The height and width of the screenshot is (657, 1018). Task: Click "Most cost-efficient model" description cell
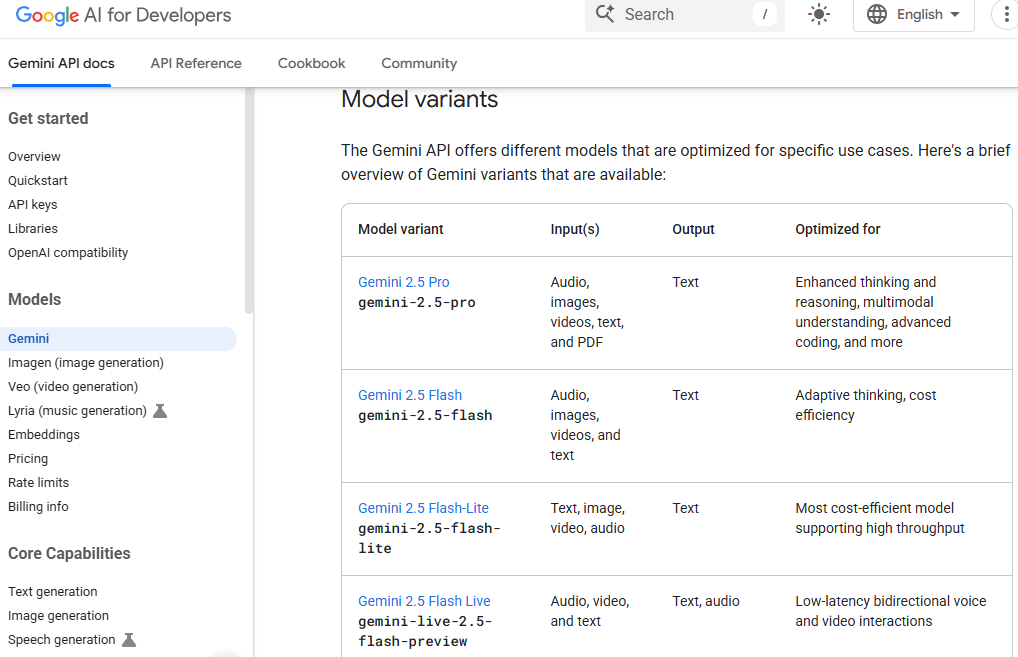point(880,518)
